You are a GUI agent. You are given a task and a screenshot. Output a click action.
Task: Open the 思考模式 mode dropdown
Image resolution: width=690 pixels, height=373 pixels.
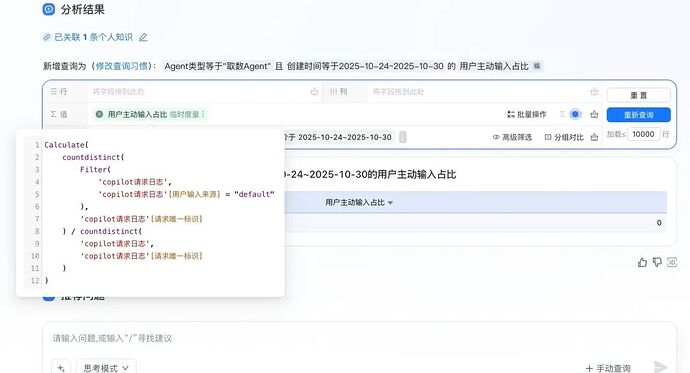coord(106,368)
